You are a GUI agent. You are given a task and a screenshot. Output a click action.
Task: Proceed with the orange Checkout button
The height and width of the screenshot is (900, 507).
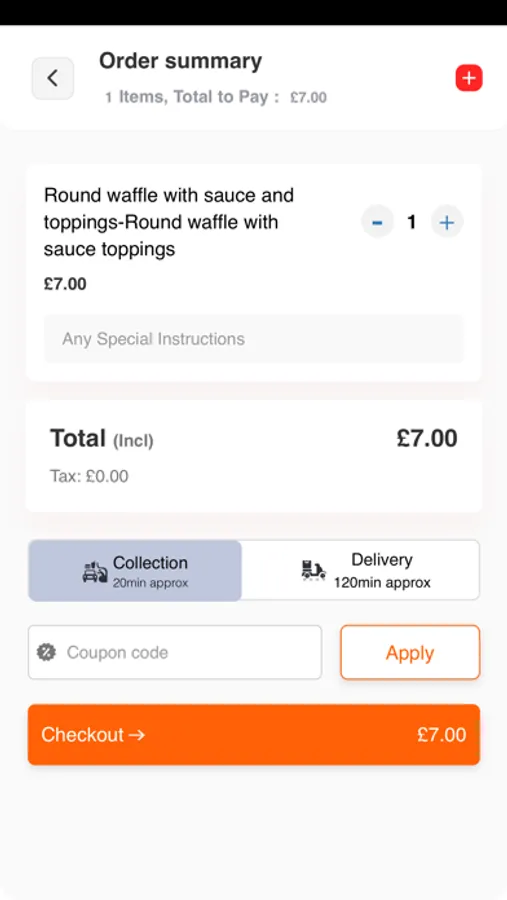pyautogui.click(x=254, y=735)
